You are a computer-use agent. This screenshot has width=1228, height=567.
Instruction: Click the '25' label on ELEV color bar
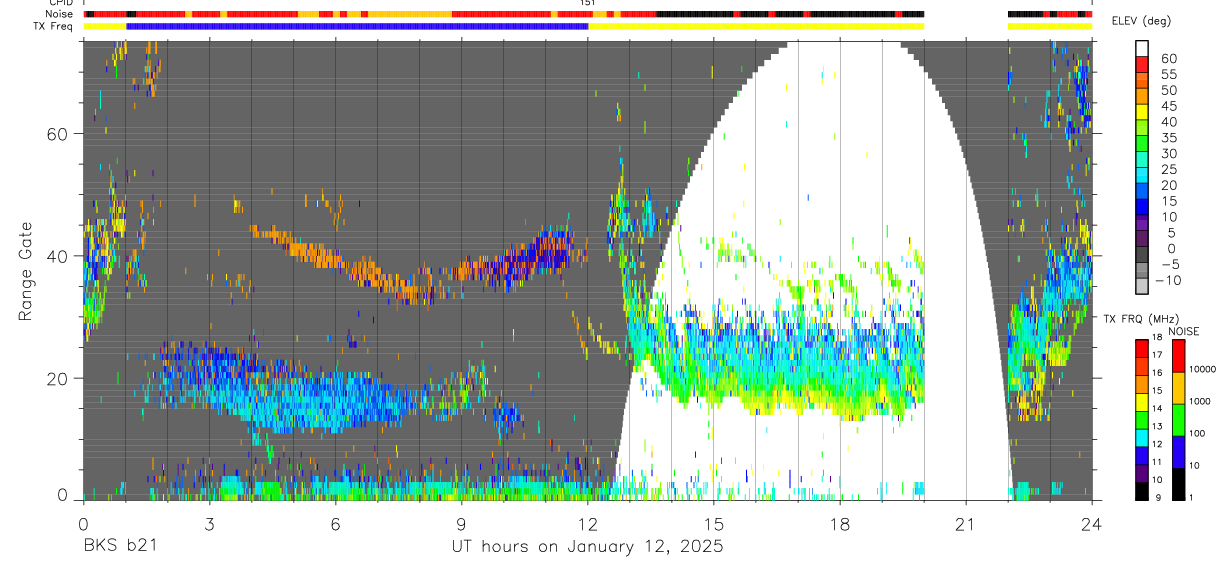click(1167, 169)
